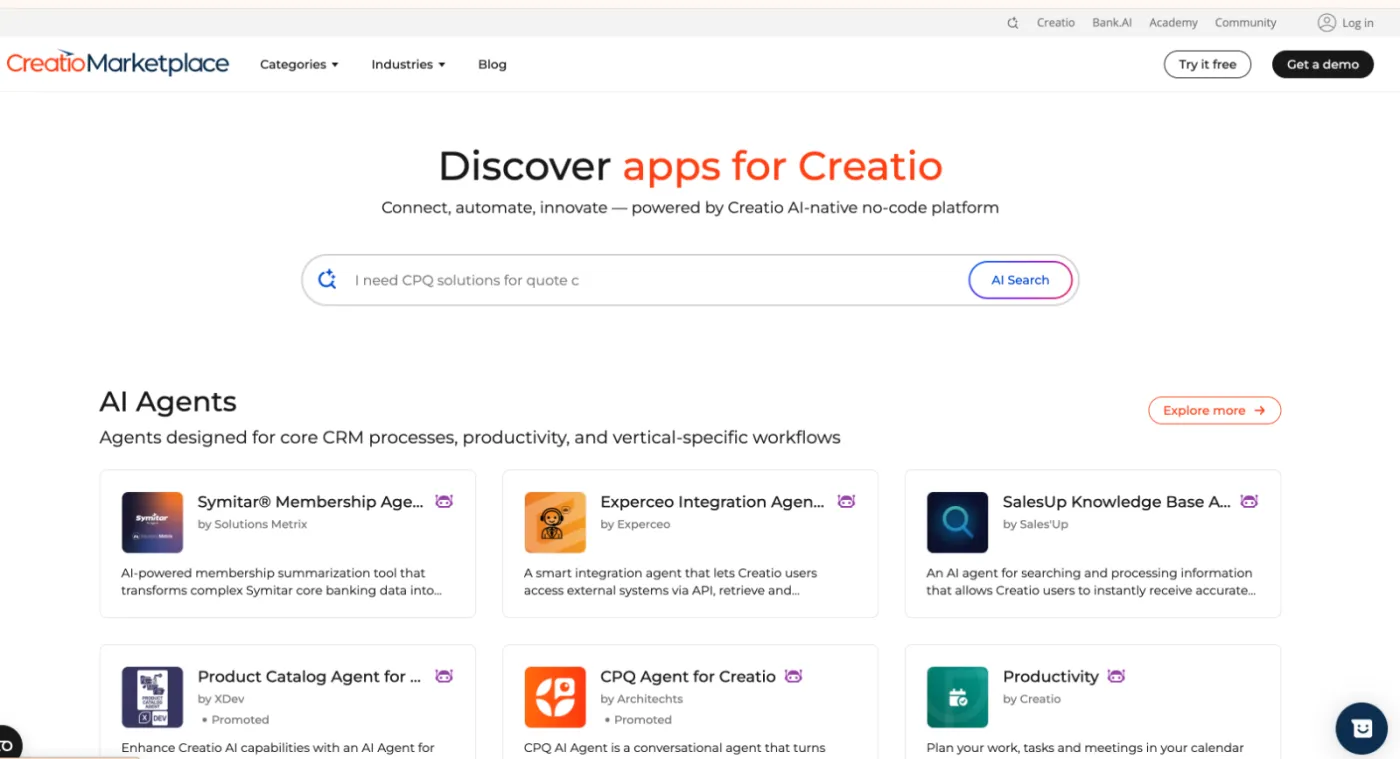Click the AI agent badge beside Product Catalog Agent
This screenshot has height=759, width=1400.
pos(444,677)
